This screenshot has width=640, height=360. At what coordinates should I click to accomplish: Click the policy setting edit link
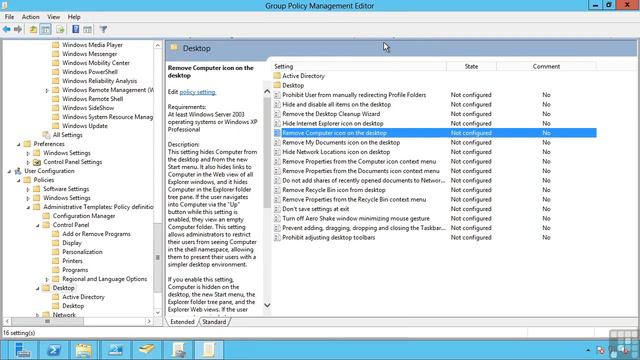pyautogui.click(x=198, y=92)
